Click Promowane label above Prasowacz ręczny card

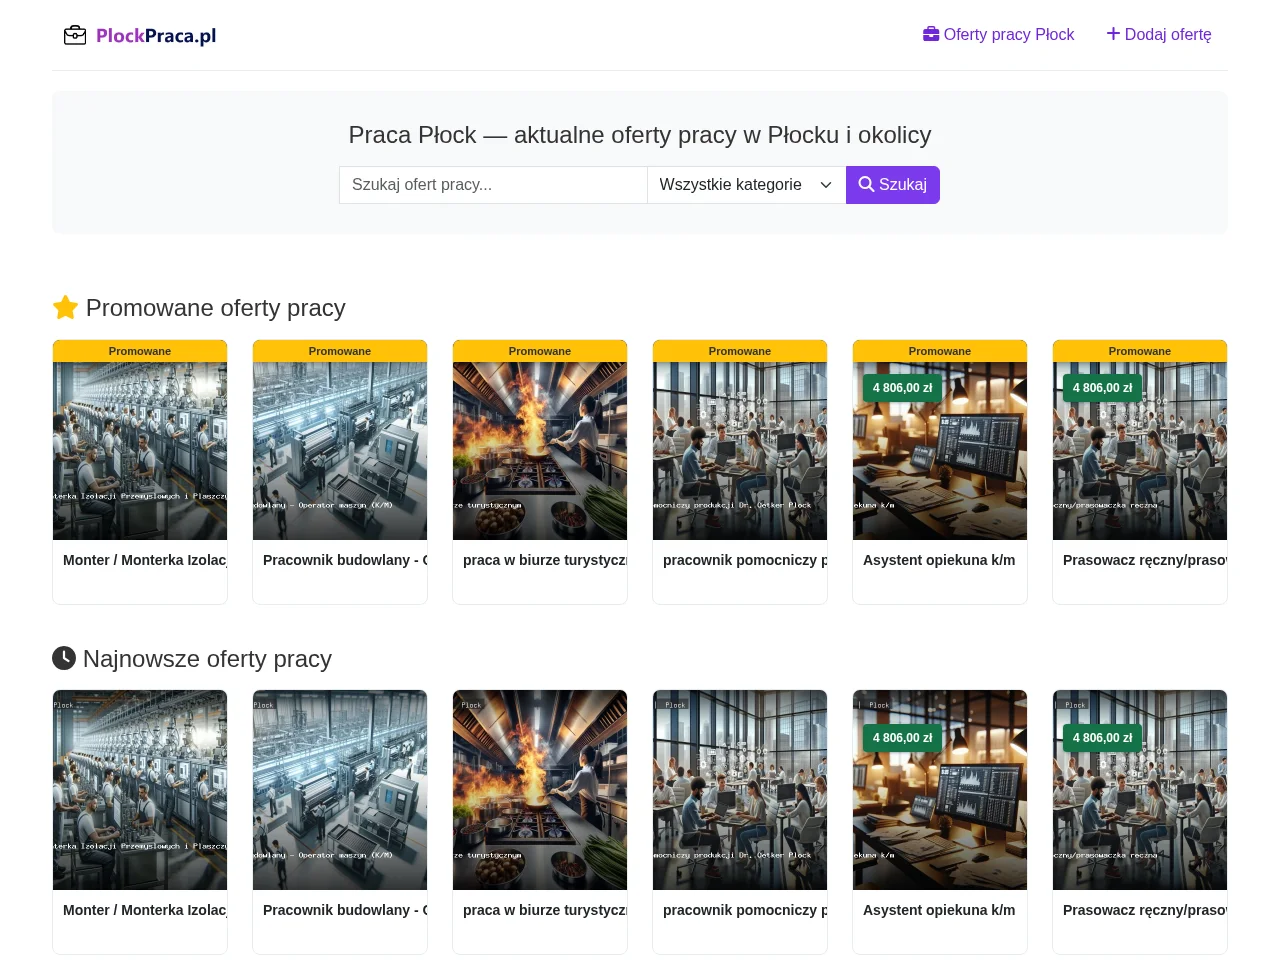coord(1140,351)
